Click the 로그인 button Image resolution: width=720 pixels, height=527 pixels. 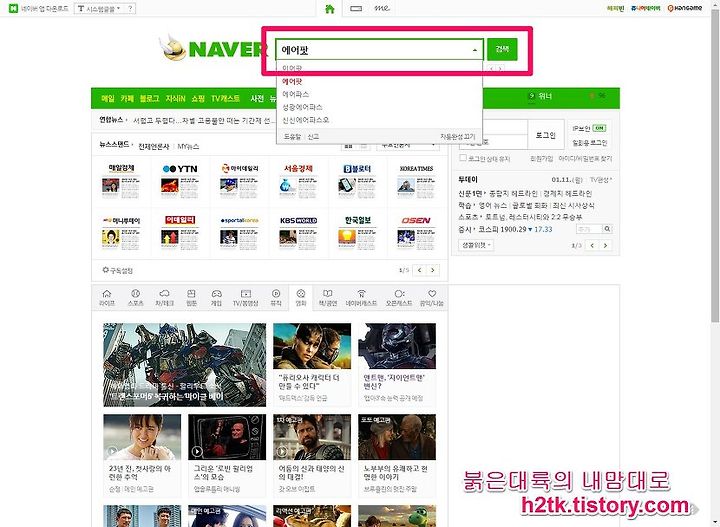pos(546,135)
